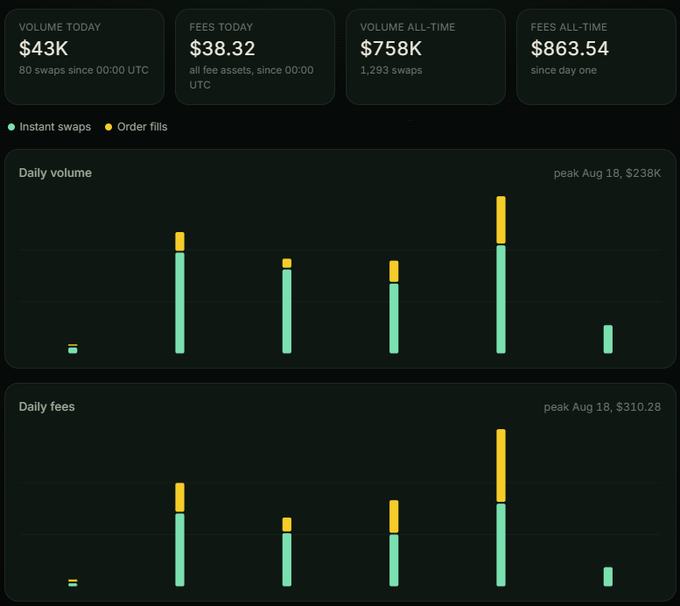680x606 pixels.
Task: Click tallest yellow segment in Daily fees chart
Action: point(501,465)
